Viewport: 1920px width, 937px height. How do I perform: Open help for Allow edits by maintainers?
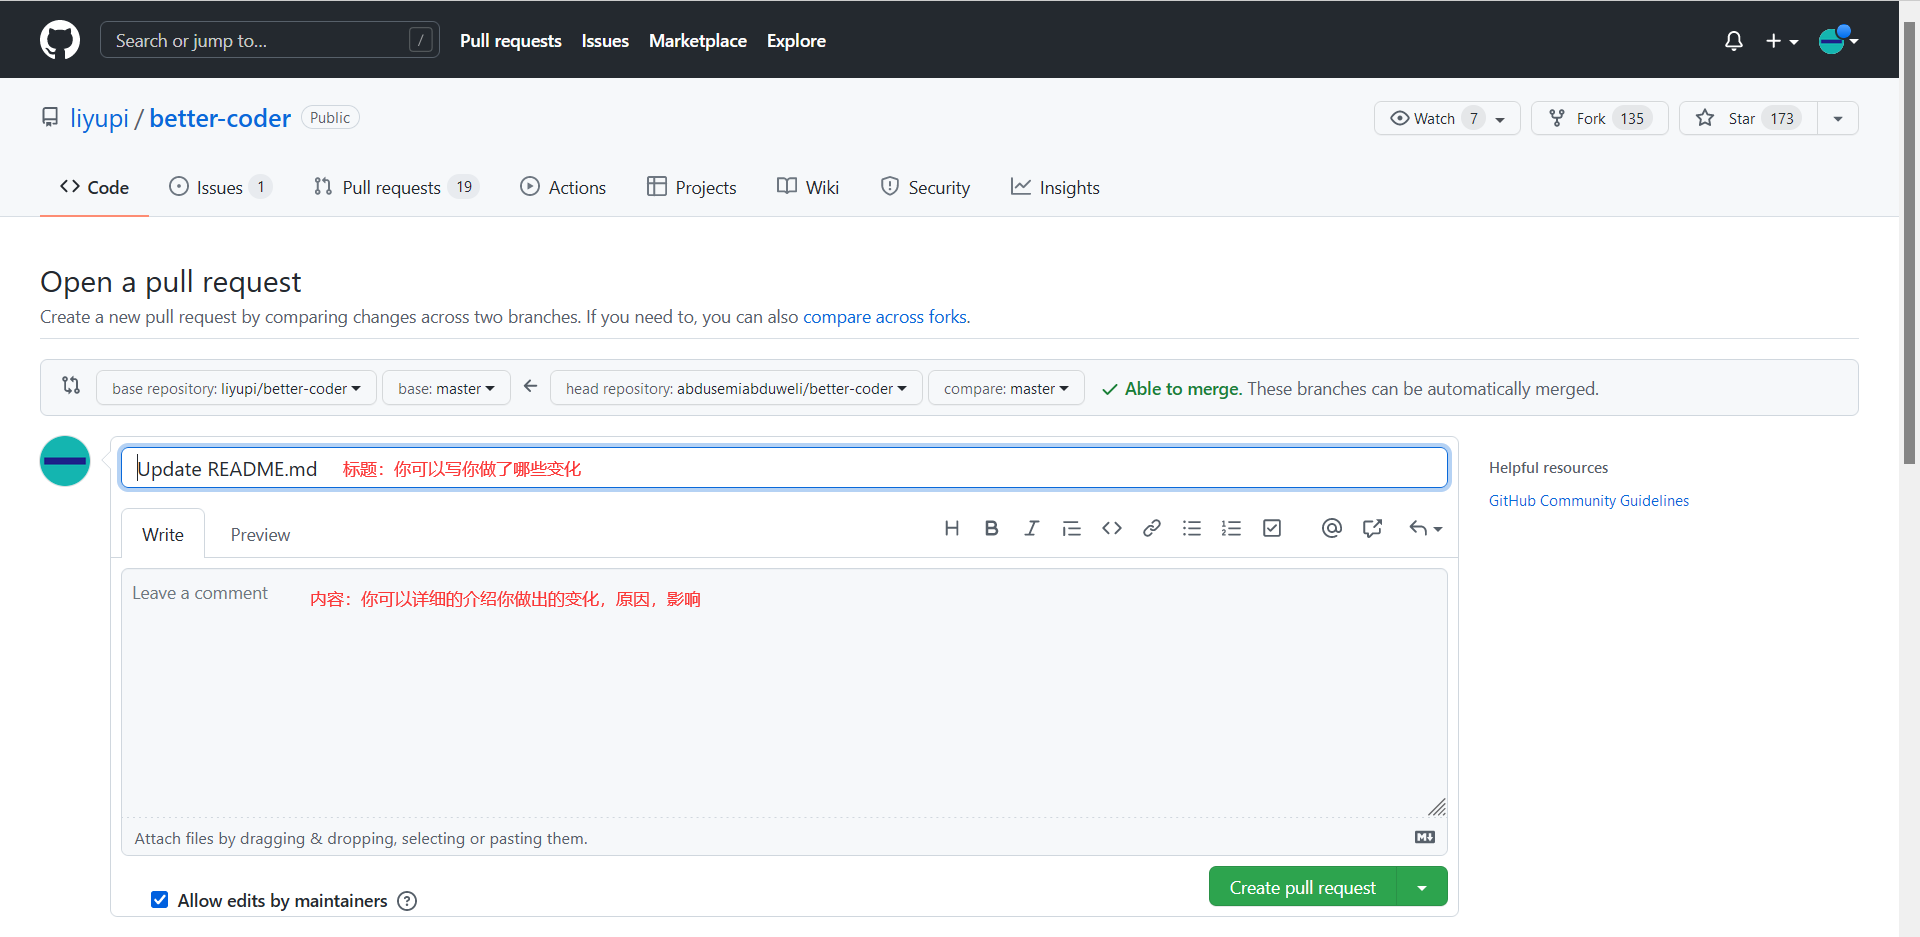(x=407, y=901)
